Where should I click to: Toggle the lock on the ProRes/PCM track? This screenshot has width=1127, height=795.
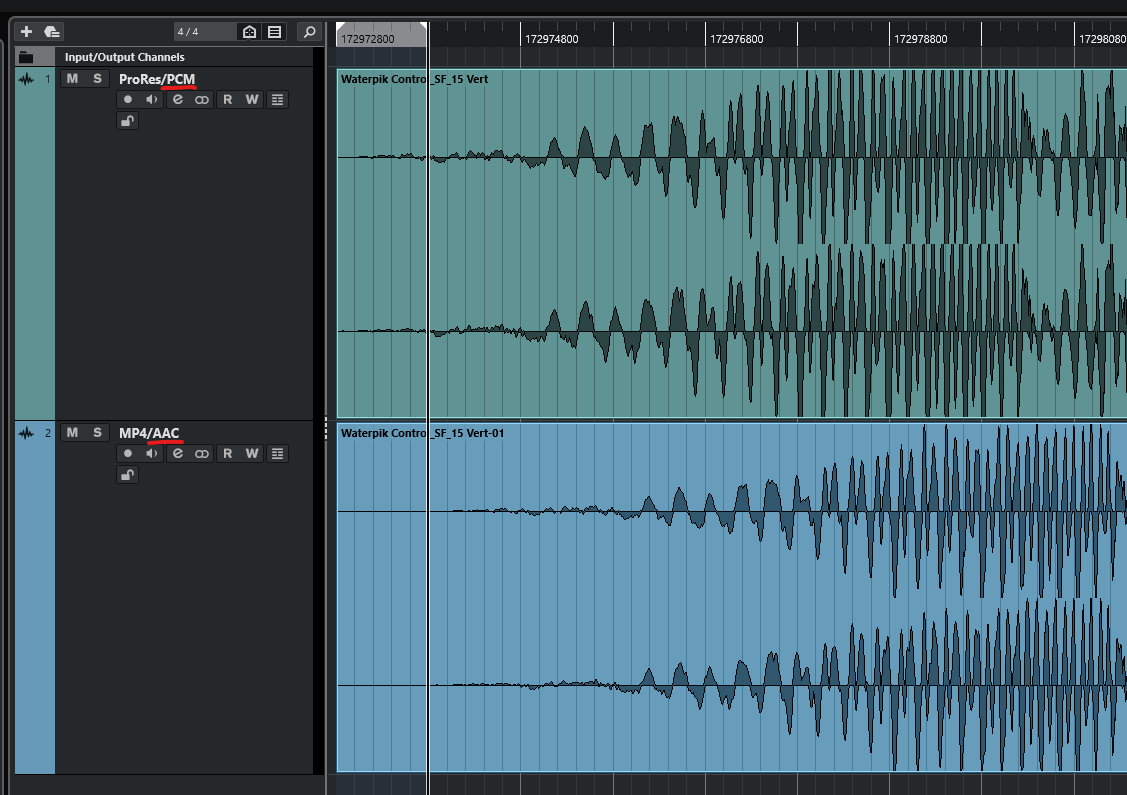(127, 121)
